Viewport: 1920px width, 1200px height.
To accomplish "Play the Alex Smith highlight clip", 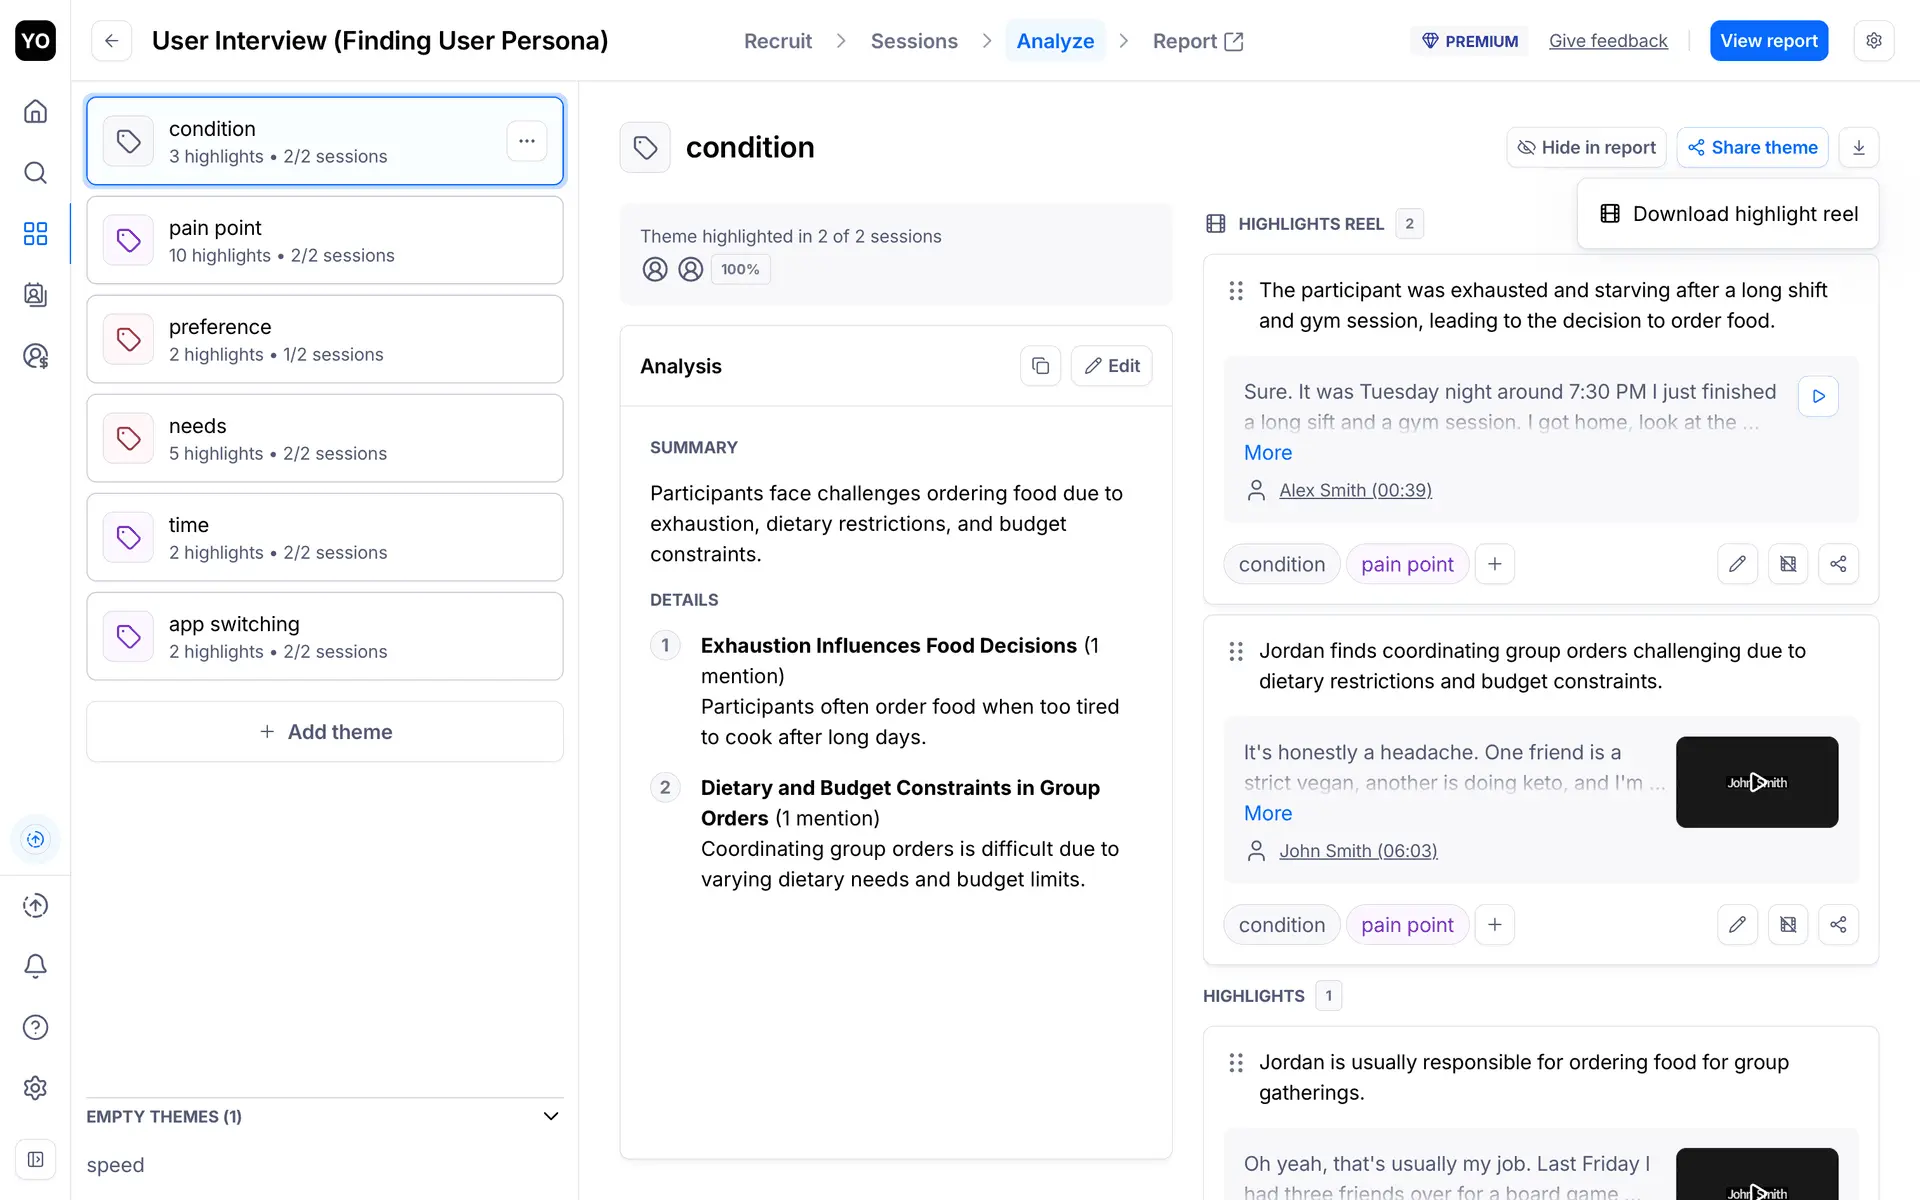I will tap(1818, 396).
